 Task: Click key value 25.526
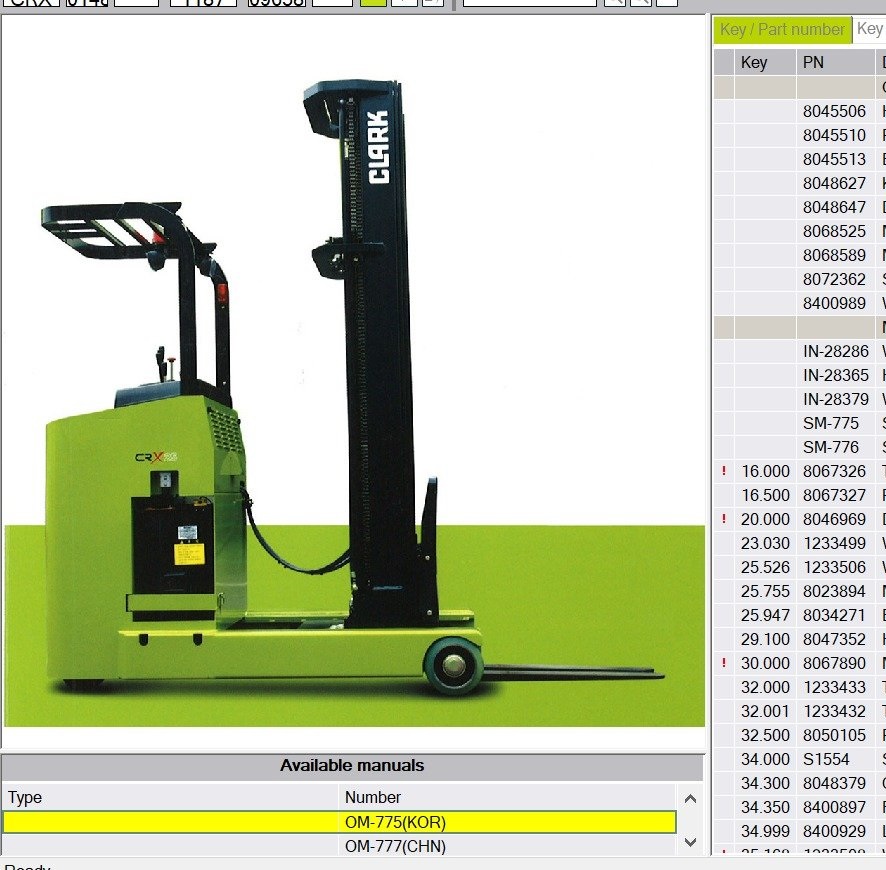(x=765, y=567)
